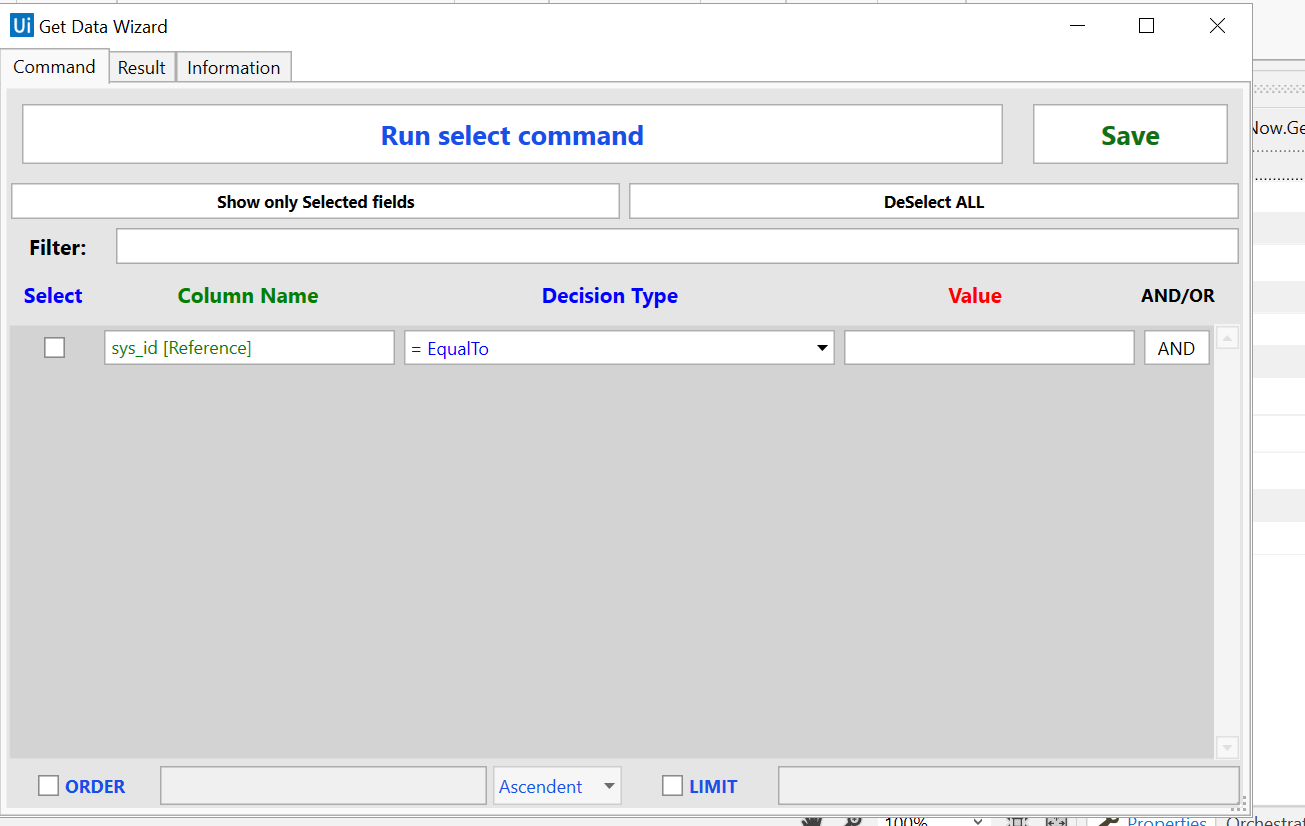Enable the LIMIT checkbox

(x=672, y=786)
